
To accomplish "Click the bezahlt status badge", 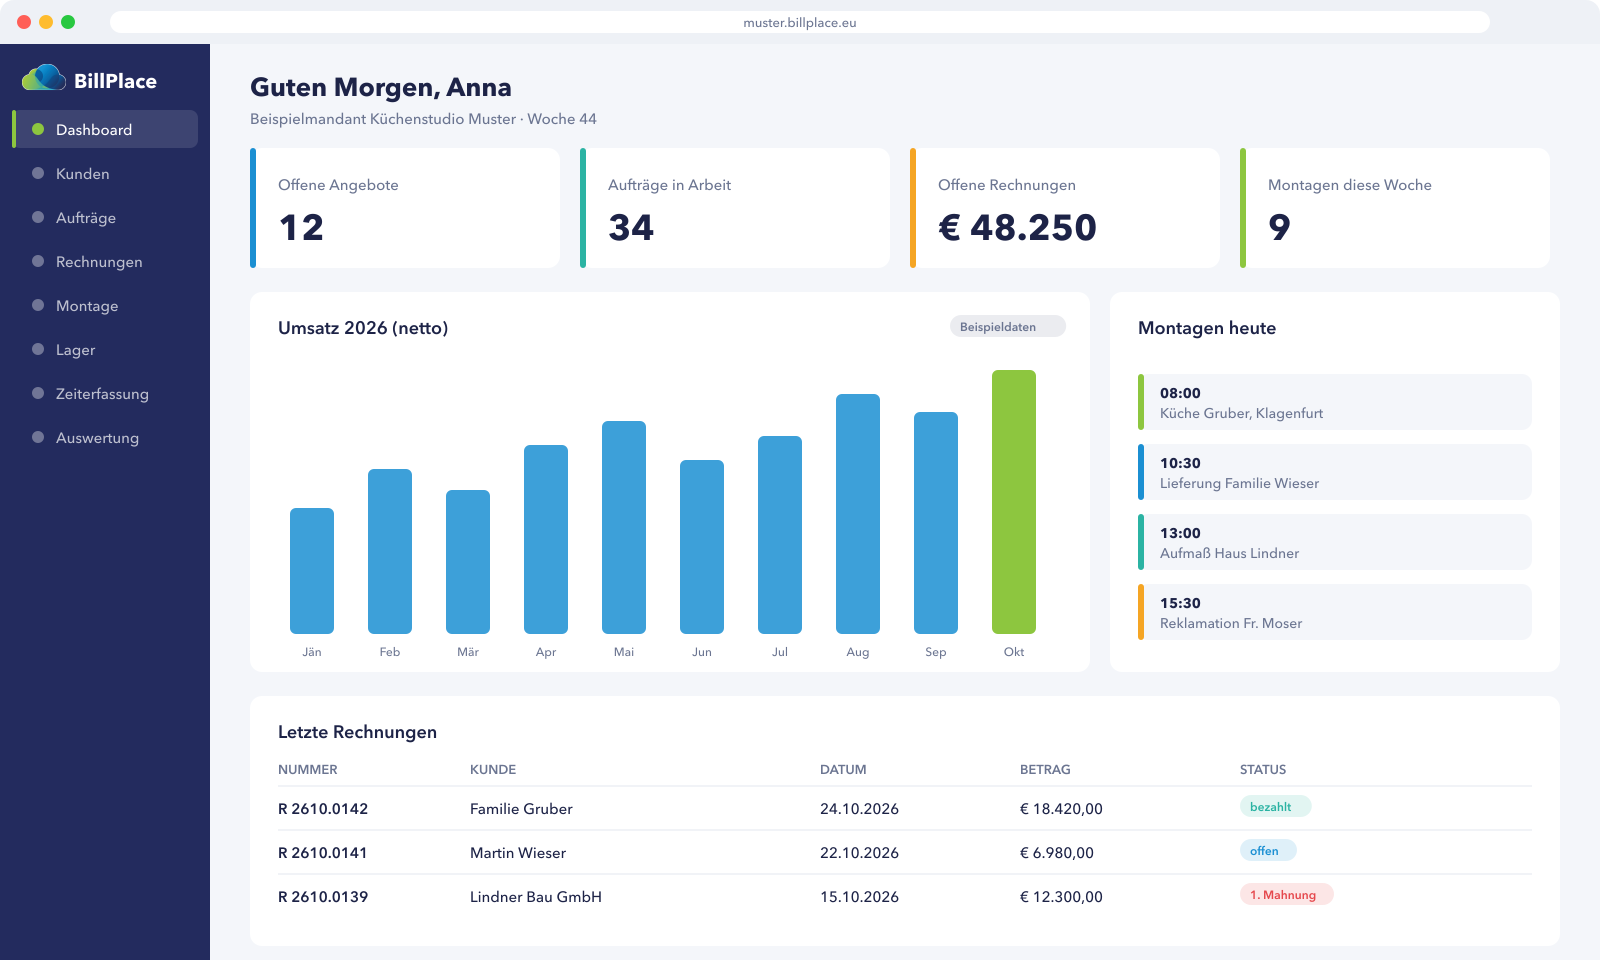I will (1275, 807).
